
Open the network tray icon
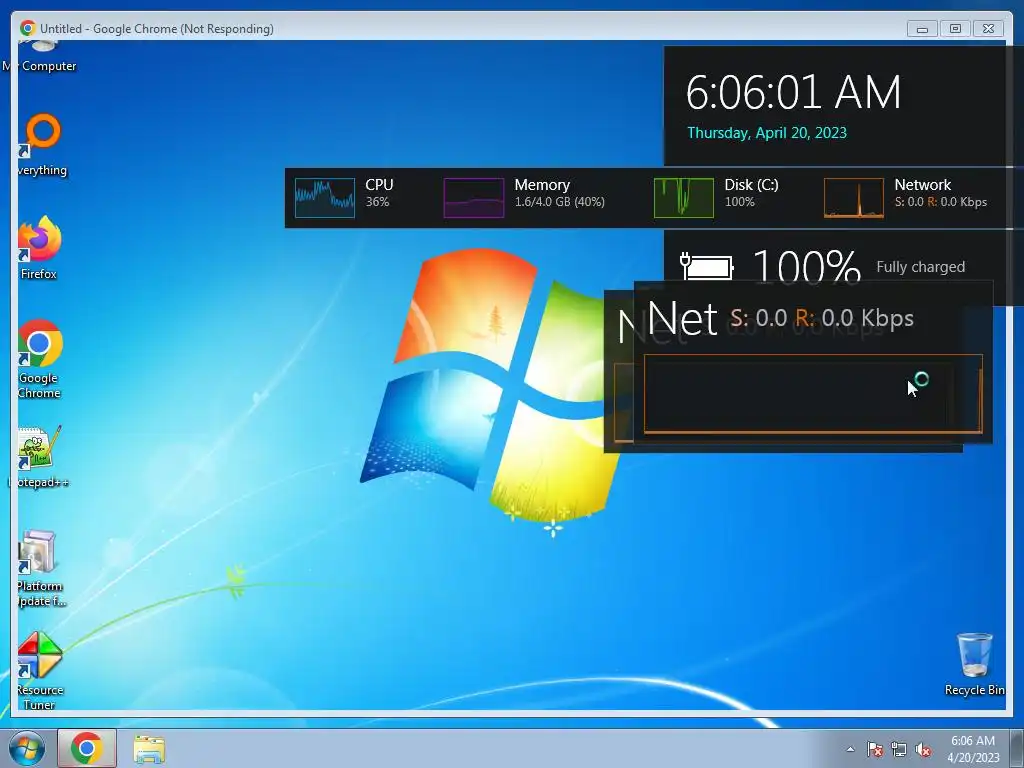pyautogui.click(x=899, y=749)
